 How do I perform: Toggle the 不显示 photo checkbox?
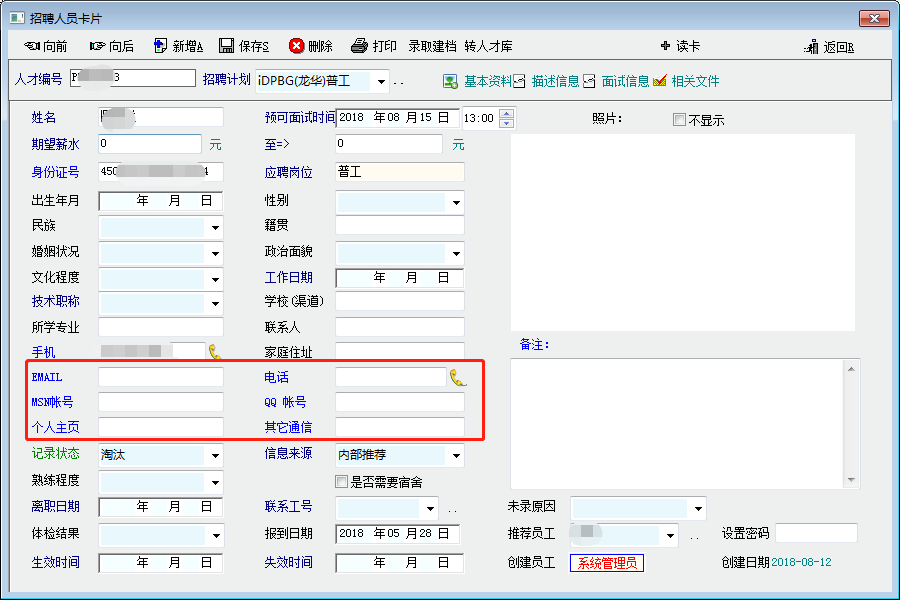680,120
